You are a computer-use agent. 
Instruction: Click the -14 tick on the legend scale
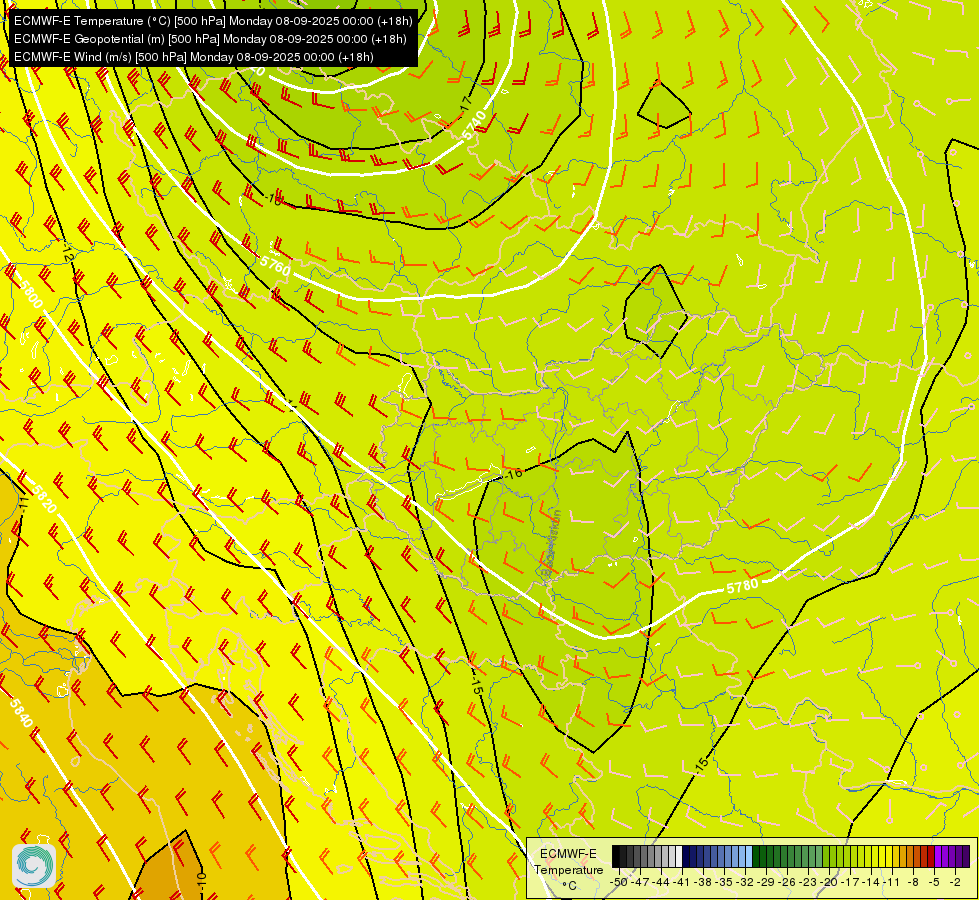click(872, 882)
